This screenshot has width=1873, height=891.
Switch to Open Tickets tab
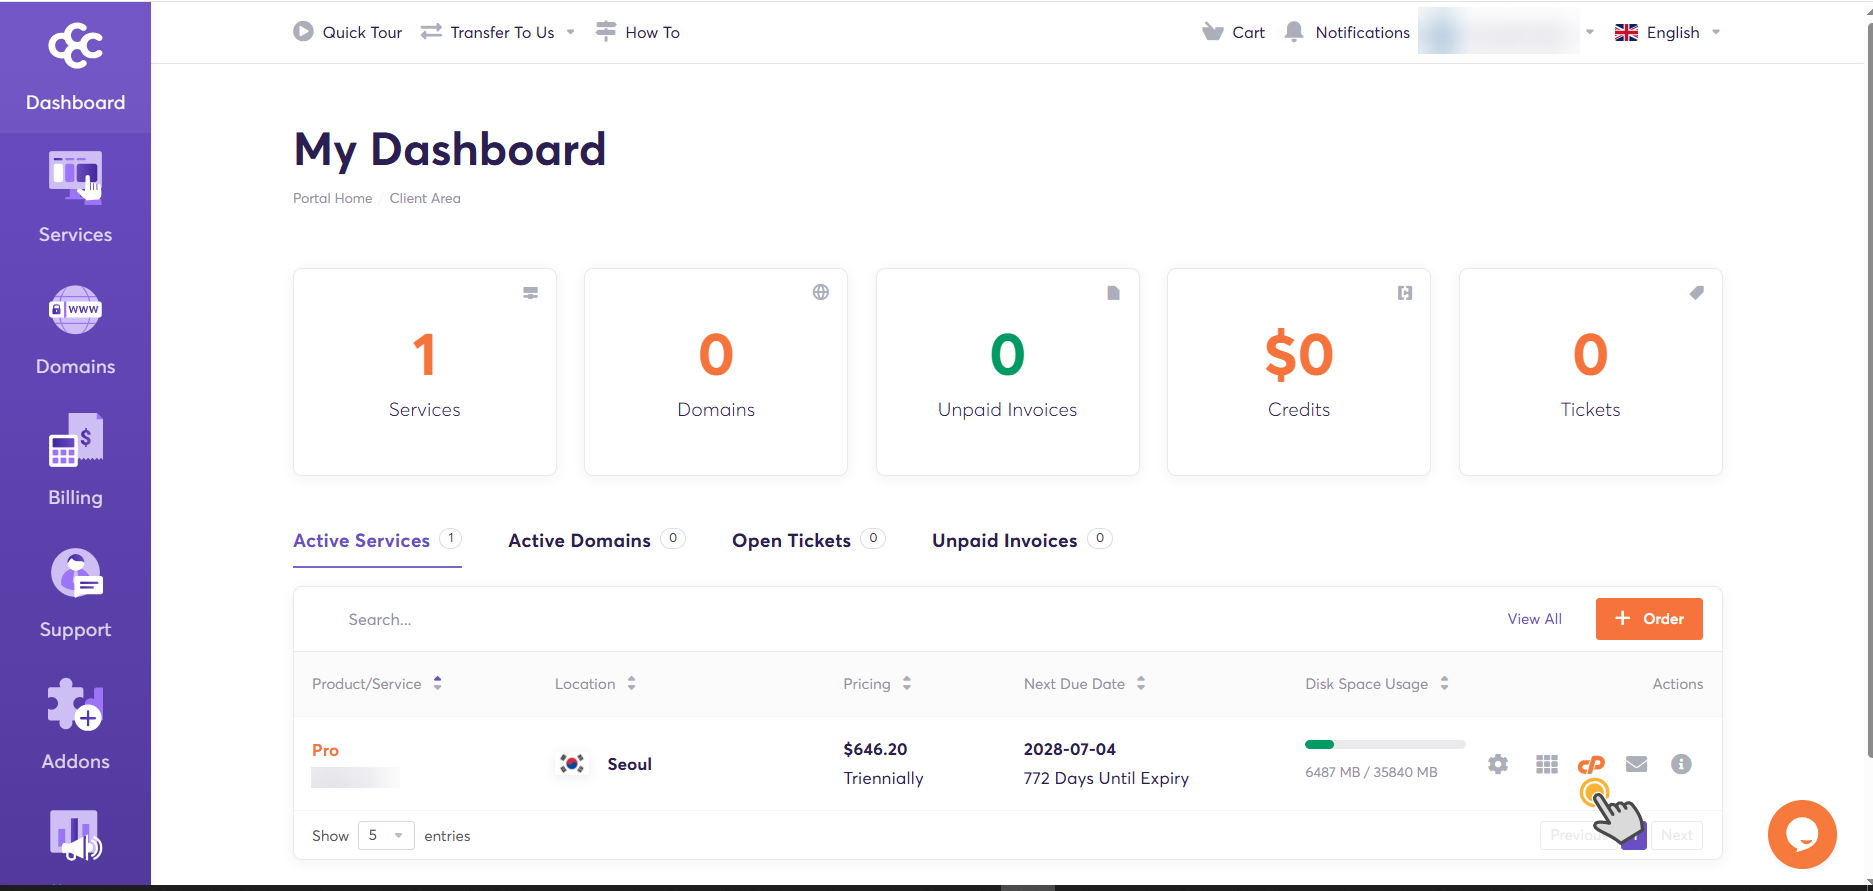[x=809, y=540]
